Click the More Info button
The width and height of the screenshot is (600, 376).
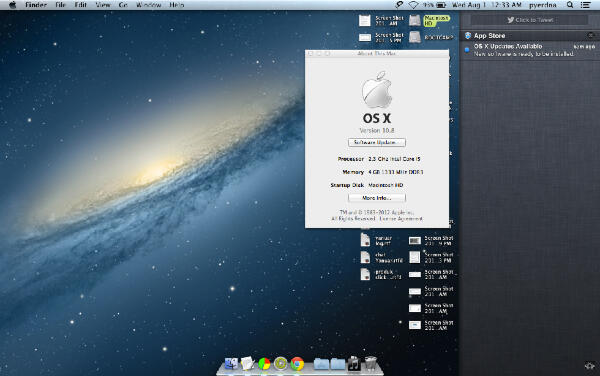(x=377, y=198)
